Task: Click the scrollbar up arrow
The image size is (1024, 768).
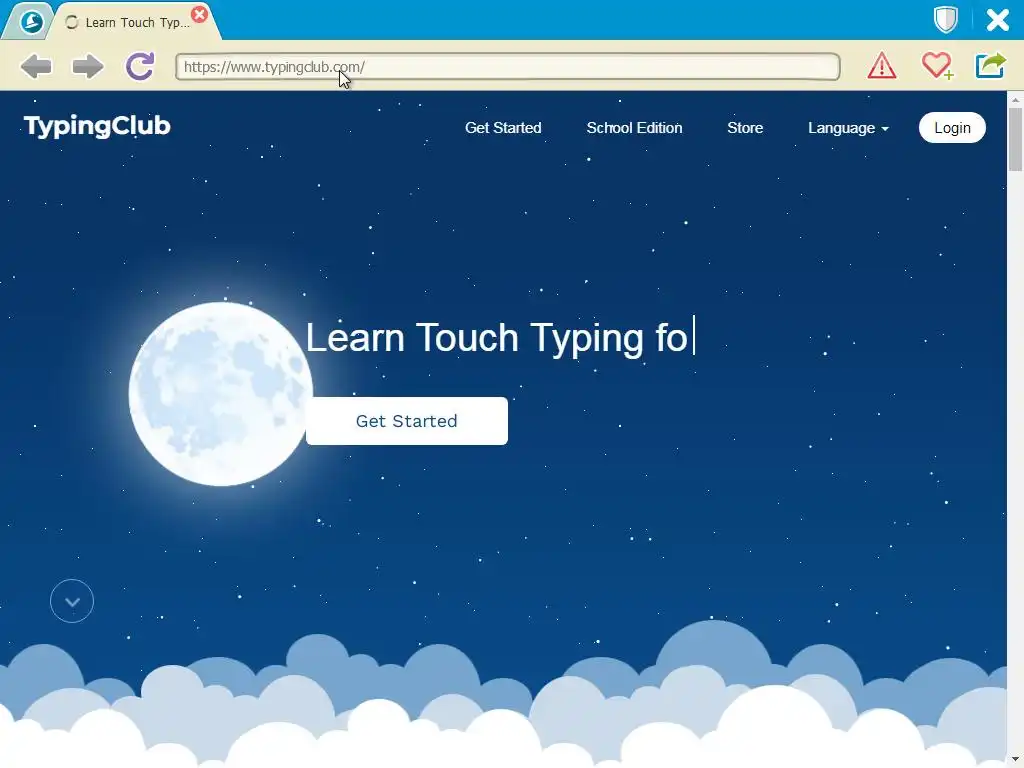Action: click(x=1015, y=99)
